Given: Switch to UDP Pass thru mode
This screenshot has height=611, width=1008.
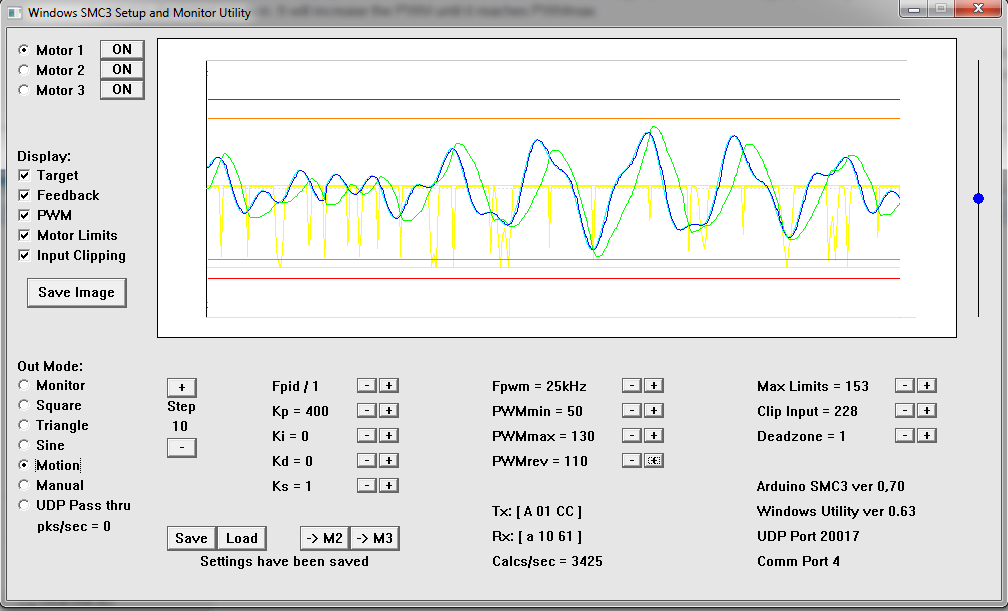Looking at the screenshot, I should [24, 505].
